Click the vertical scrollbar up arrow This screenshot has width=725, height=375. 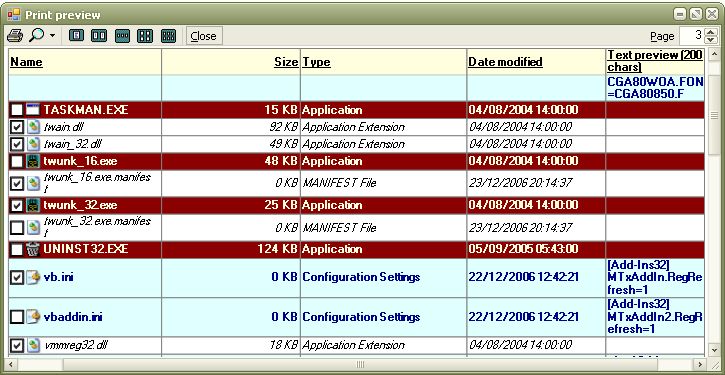click(714, 55)
